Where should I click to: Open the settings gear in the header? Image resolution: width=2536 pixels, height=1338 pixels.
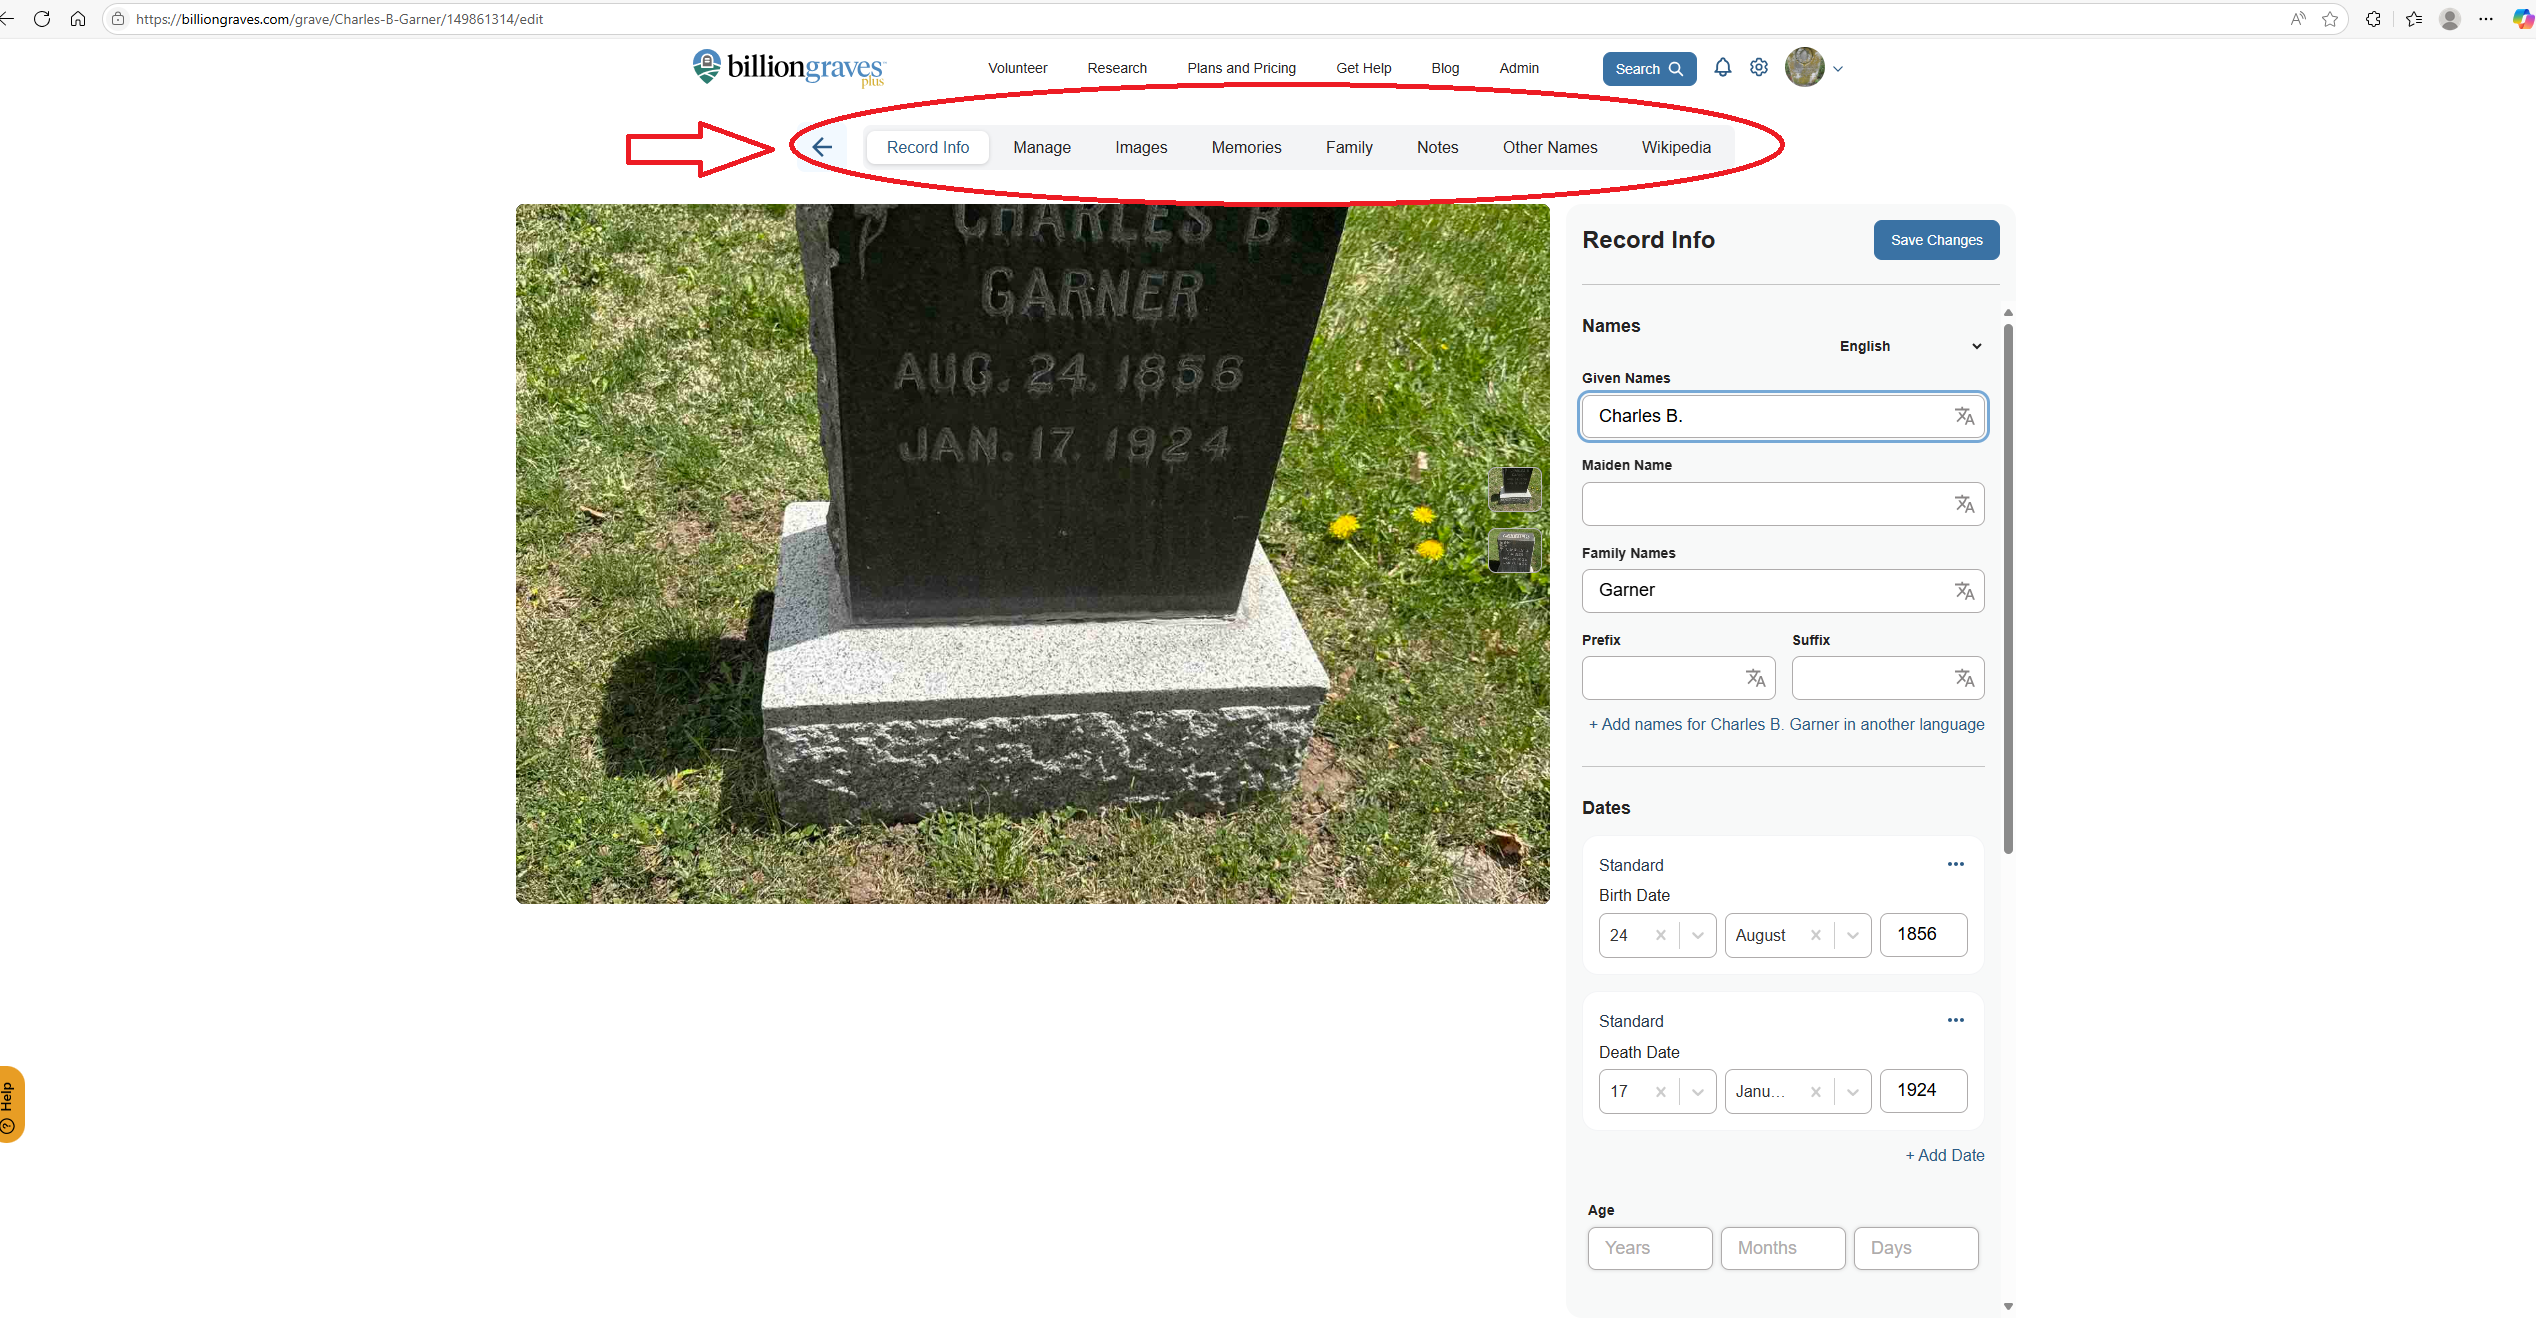pos(1759,68)
